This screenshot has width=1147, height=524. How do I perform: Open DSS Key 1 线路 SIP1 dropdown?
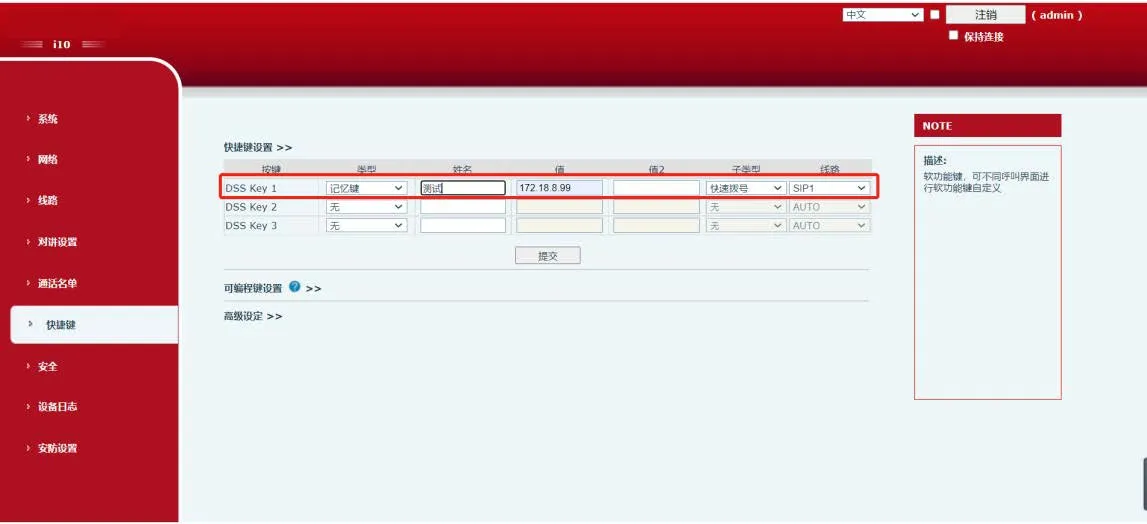829,188
